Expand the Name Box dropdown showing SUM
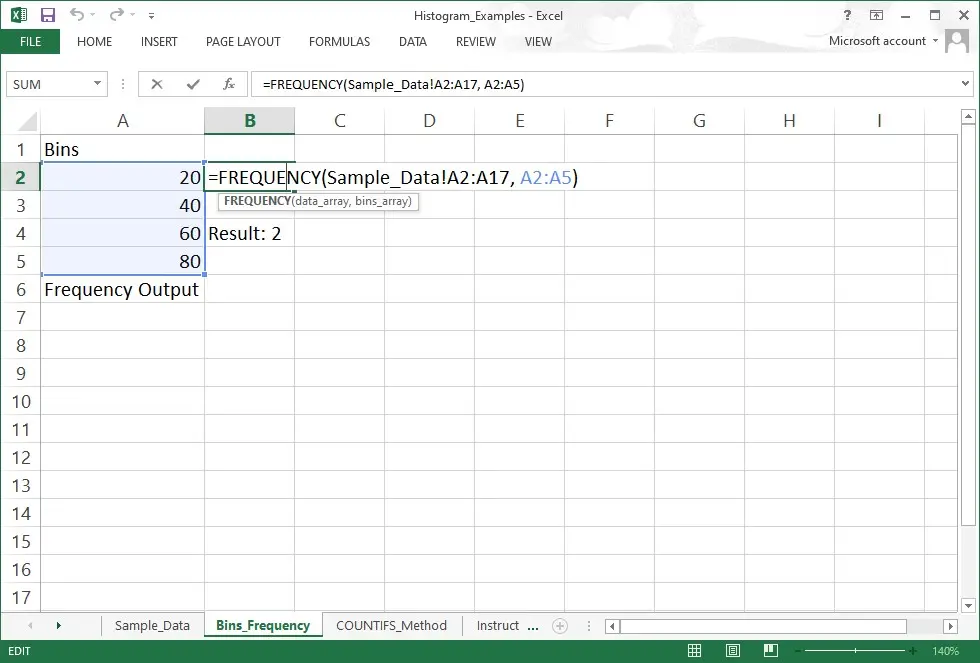 pyautogui.click(x=98, y=84)
